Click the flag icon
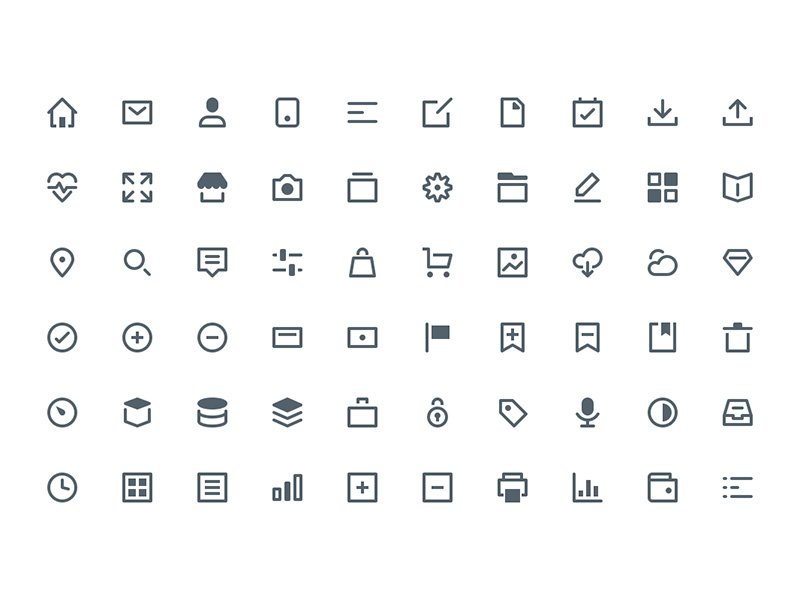The width and height of the screenshot is (800, 600). coord(437,337)
